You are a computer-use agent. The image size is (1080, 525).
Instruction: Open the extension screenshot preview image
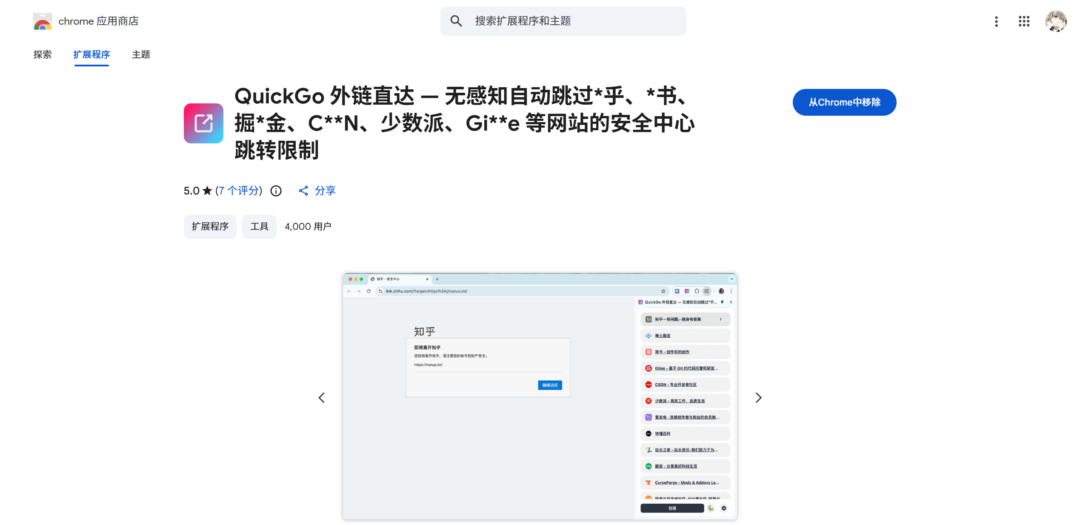tap(540, 396)
